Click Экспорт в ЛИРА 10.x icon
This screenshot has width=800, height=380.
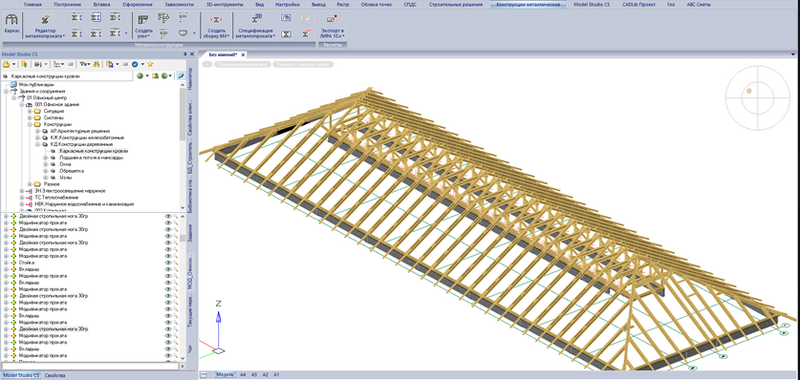pos(332,20)
